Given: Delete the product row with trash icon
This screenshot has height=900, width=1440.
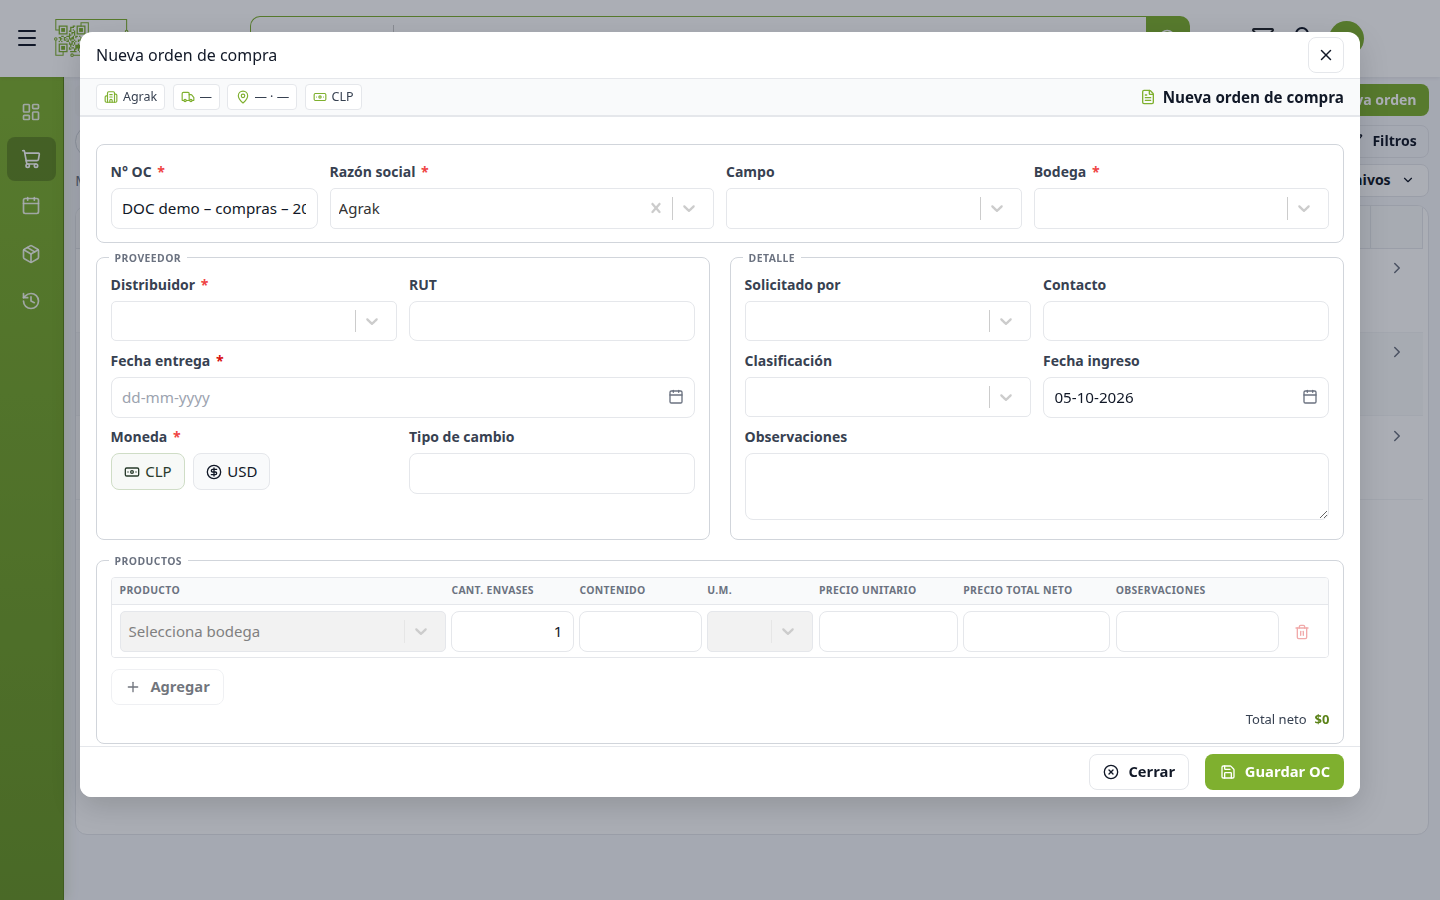Looking at the screenshot, I should point(1302,632).
